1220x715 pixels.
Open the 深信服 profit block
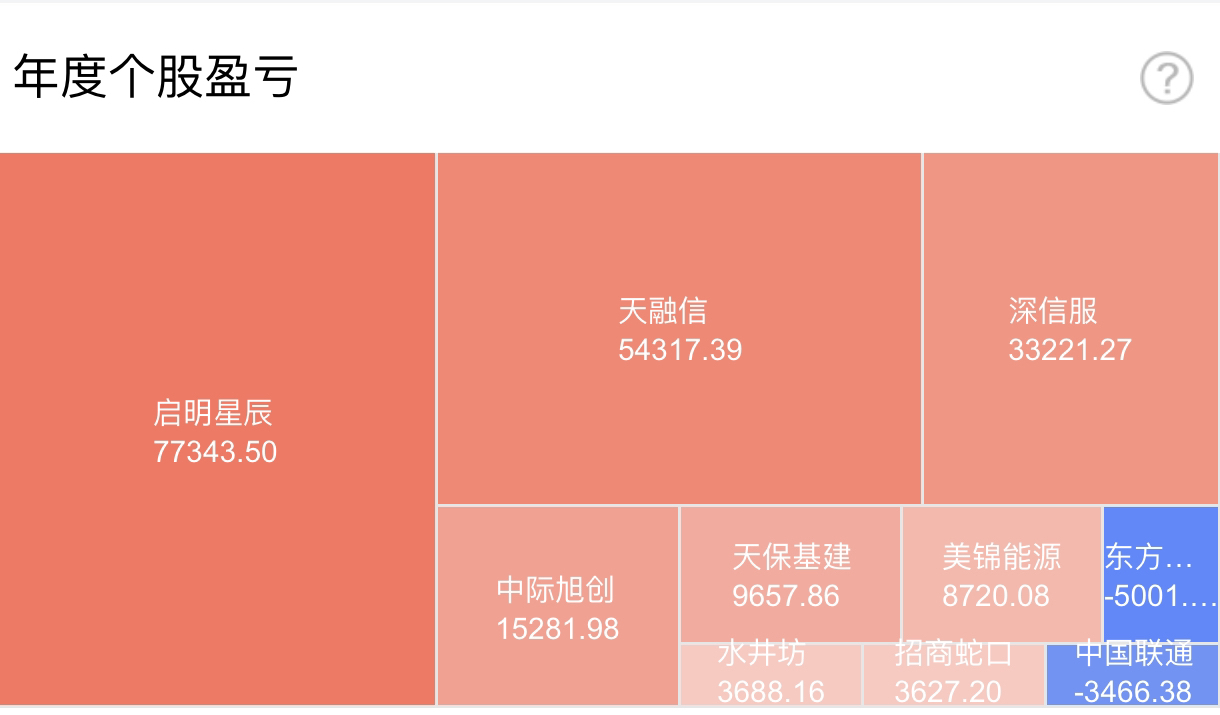1071,328
